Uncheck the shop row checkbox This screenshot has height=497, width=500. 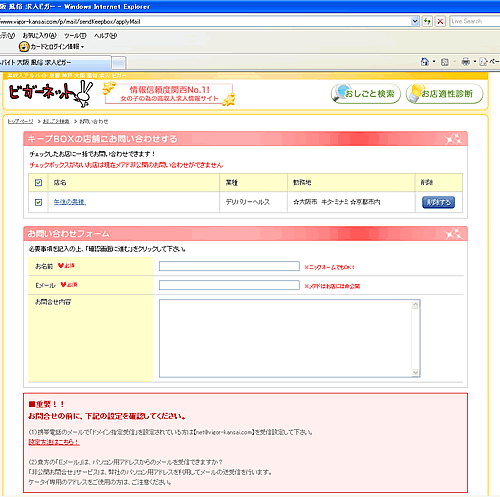[x=38, y=202]
